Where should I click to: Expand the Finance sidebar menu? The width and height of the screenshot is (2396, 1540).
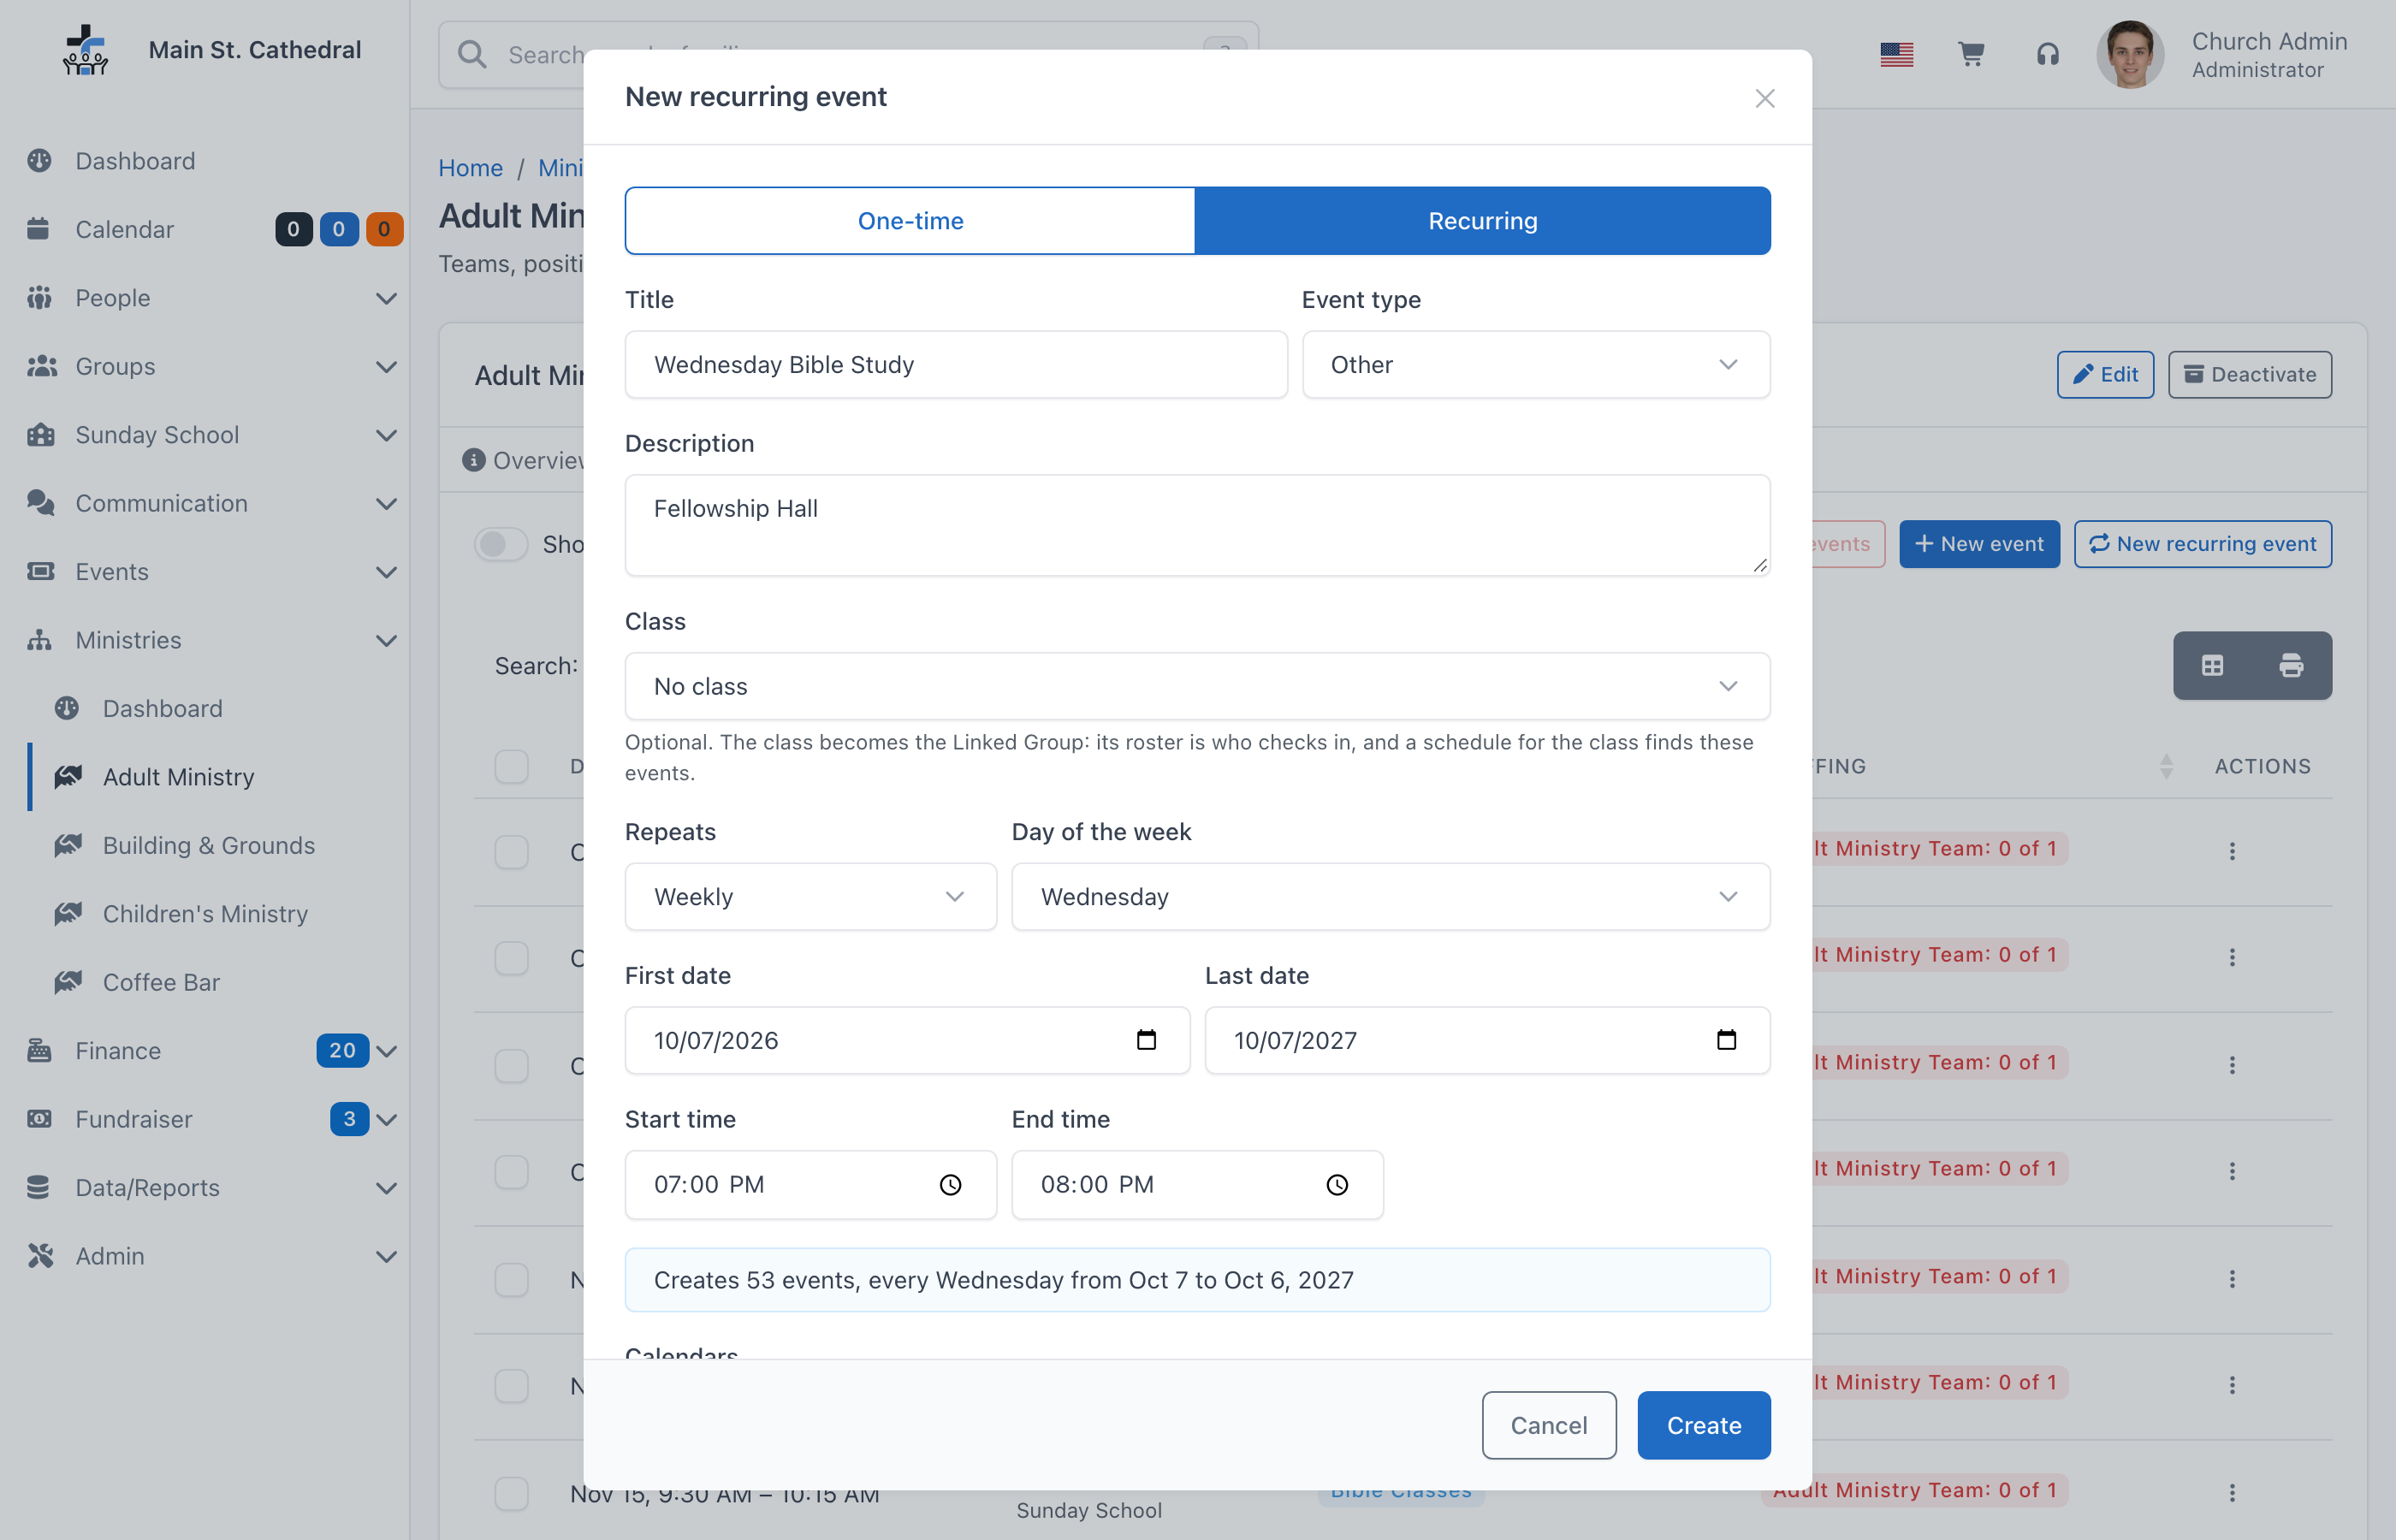[204, 1051]
